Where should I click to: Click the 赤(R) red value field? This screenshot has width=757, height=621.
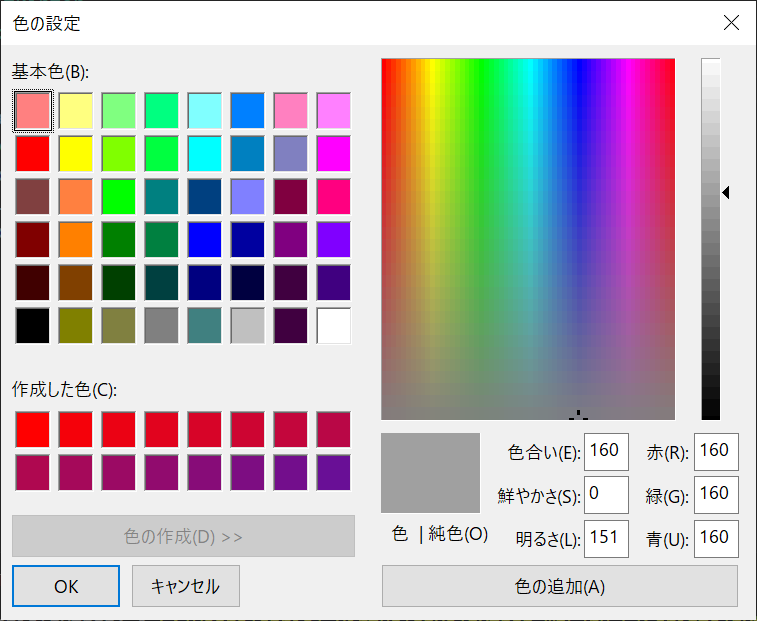coord(716,452)
